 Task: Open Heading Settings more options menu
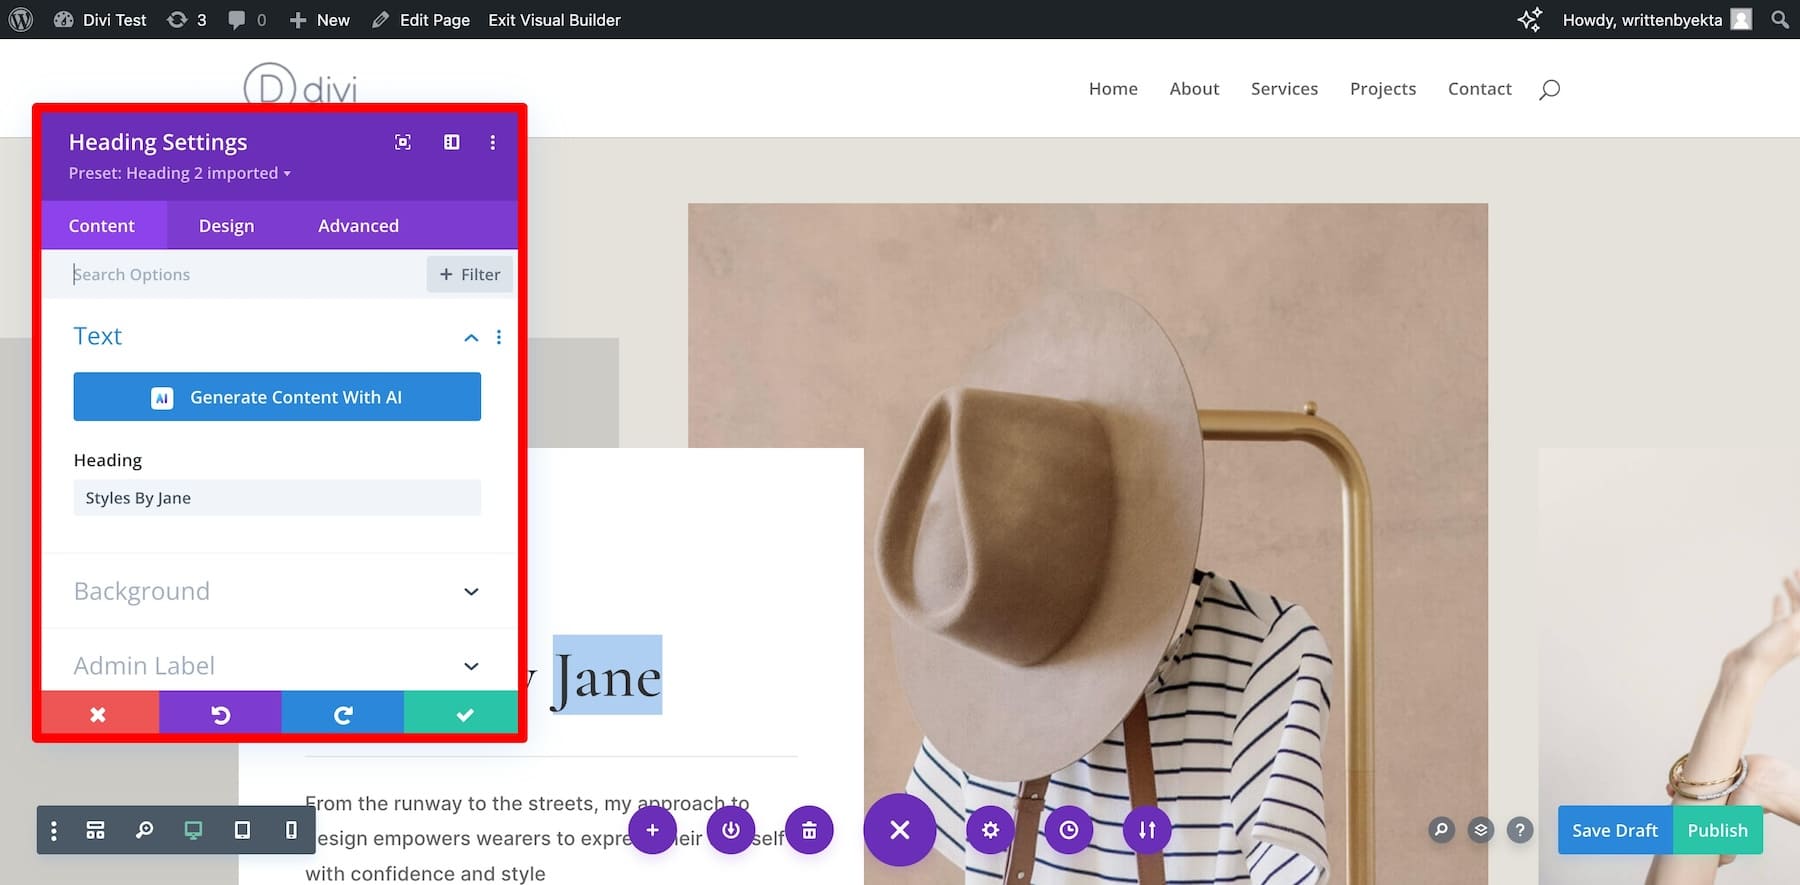point(492,142)
